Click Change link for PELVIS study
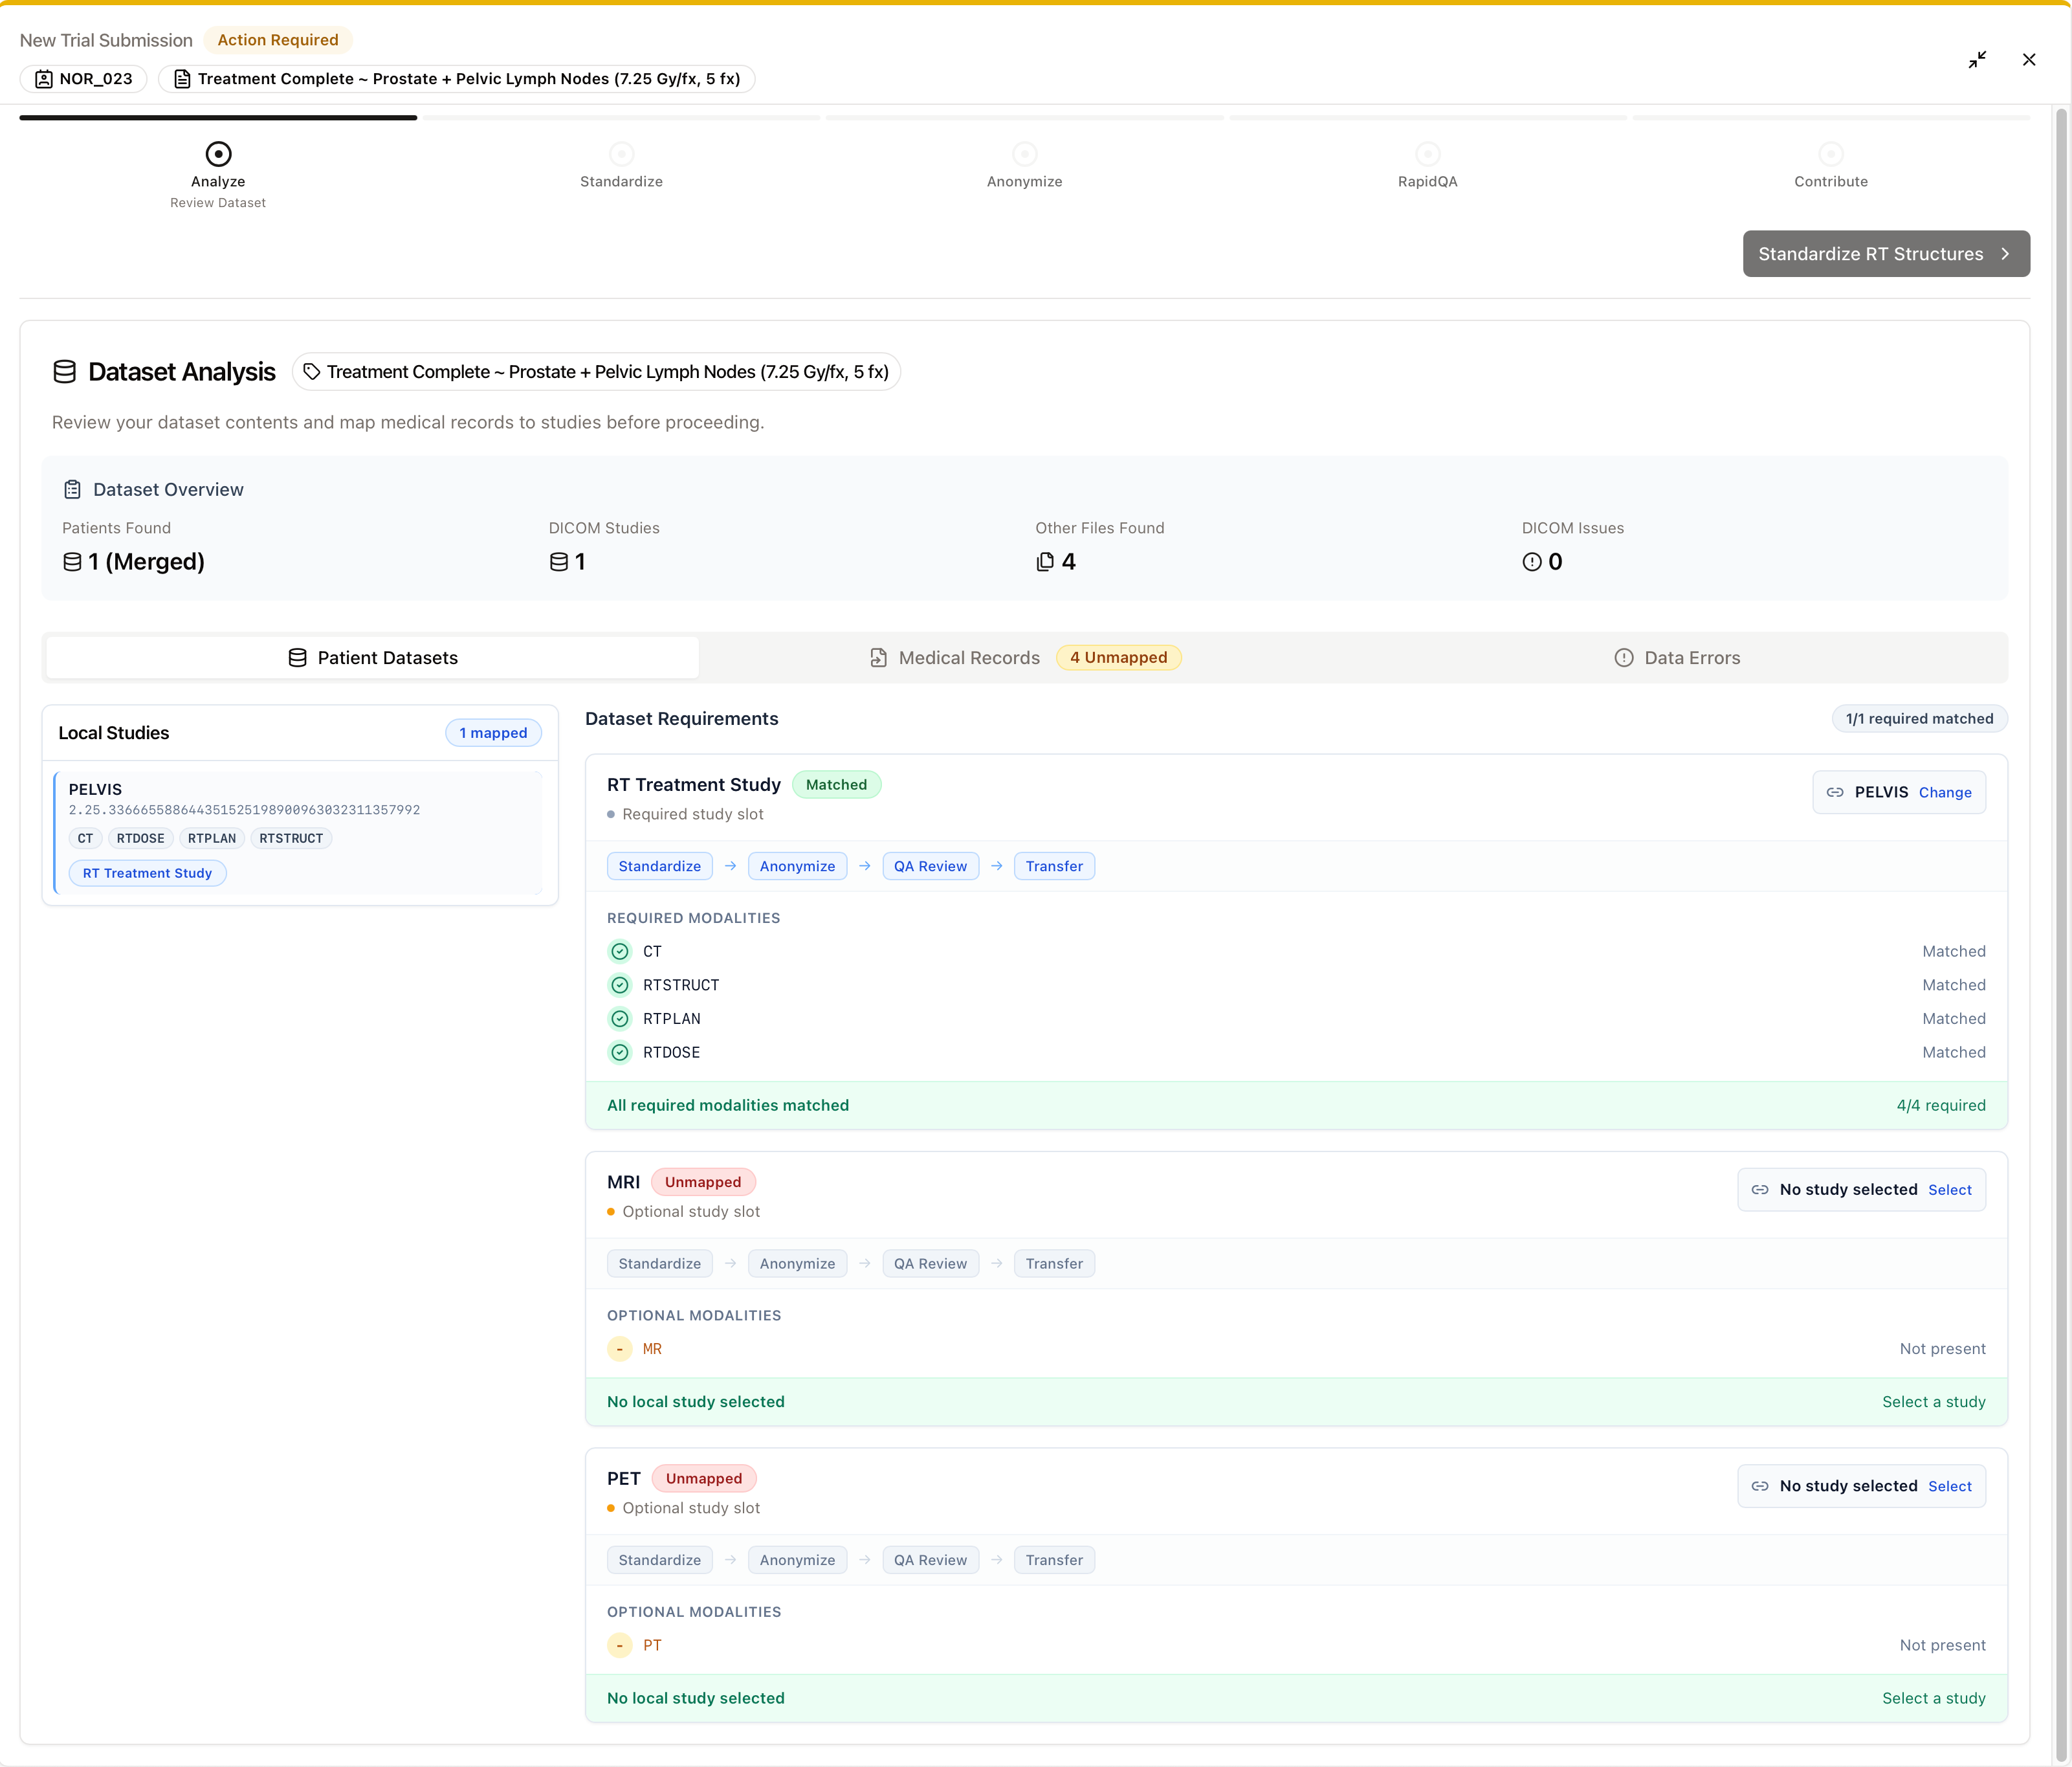Viewport: 2072px width, 1767px height. [x=1944, y=793]
